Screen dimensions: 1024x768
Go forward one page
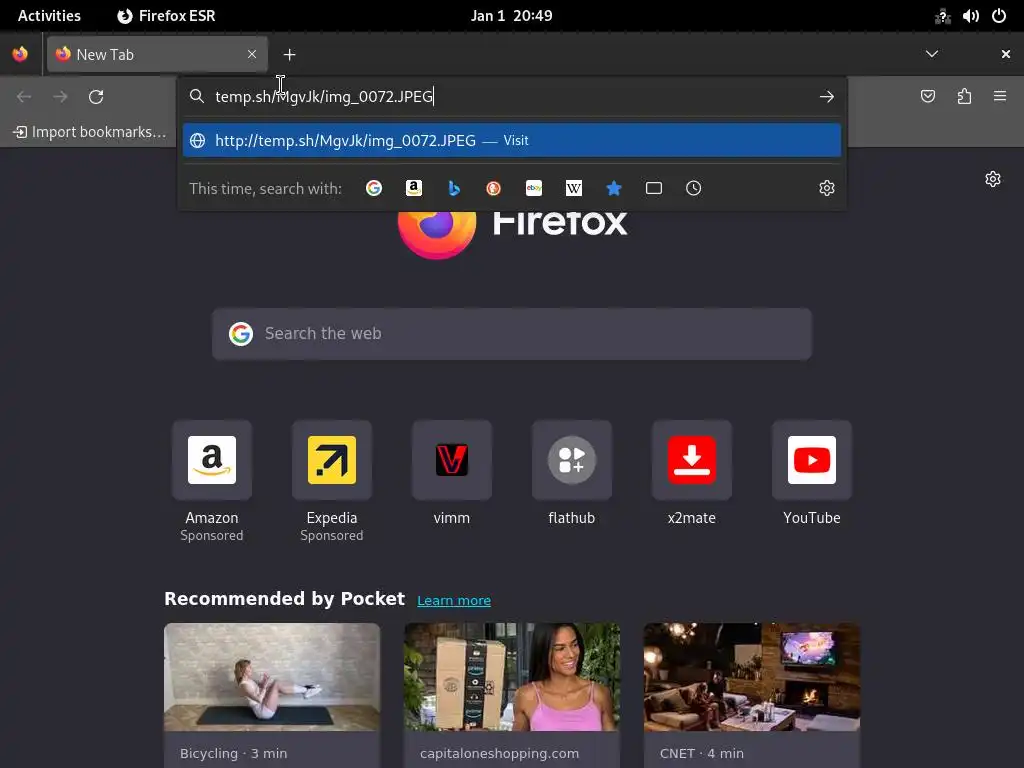[x=60, y=97]
